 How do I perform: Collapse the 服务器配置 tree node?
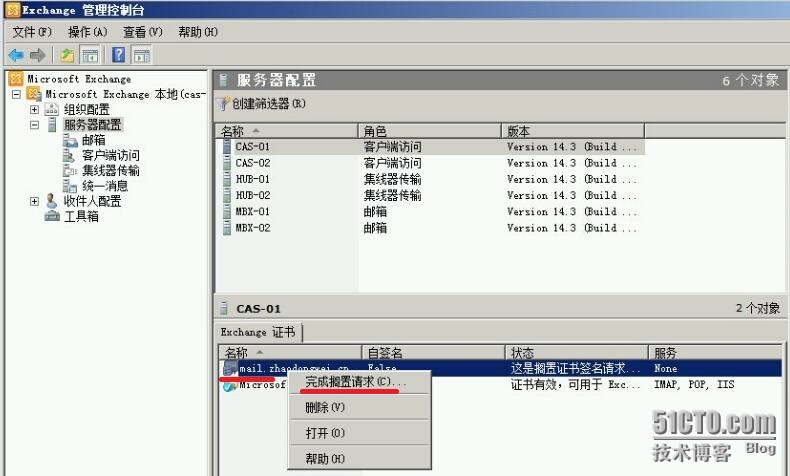pyautogui.click(x=34, y=124)
